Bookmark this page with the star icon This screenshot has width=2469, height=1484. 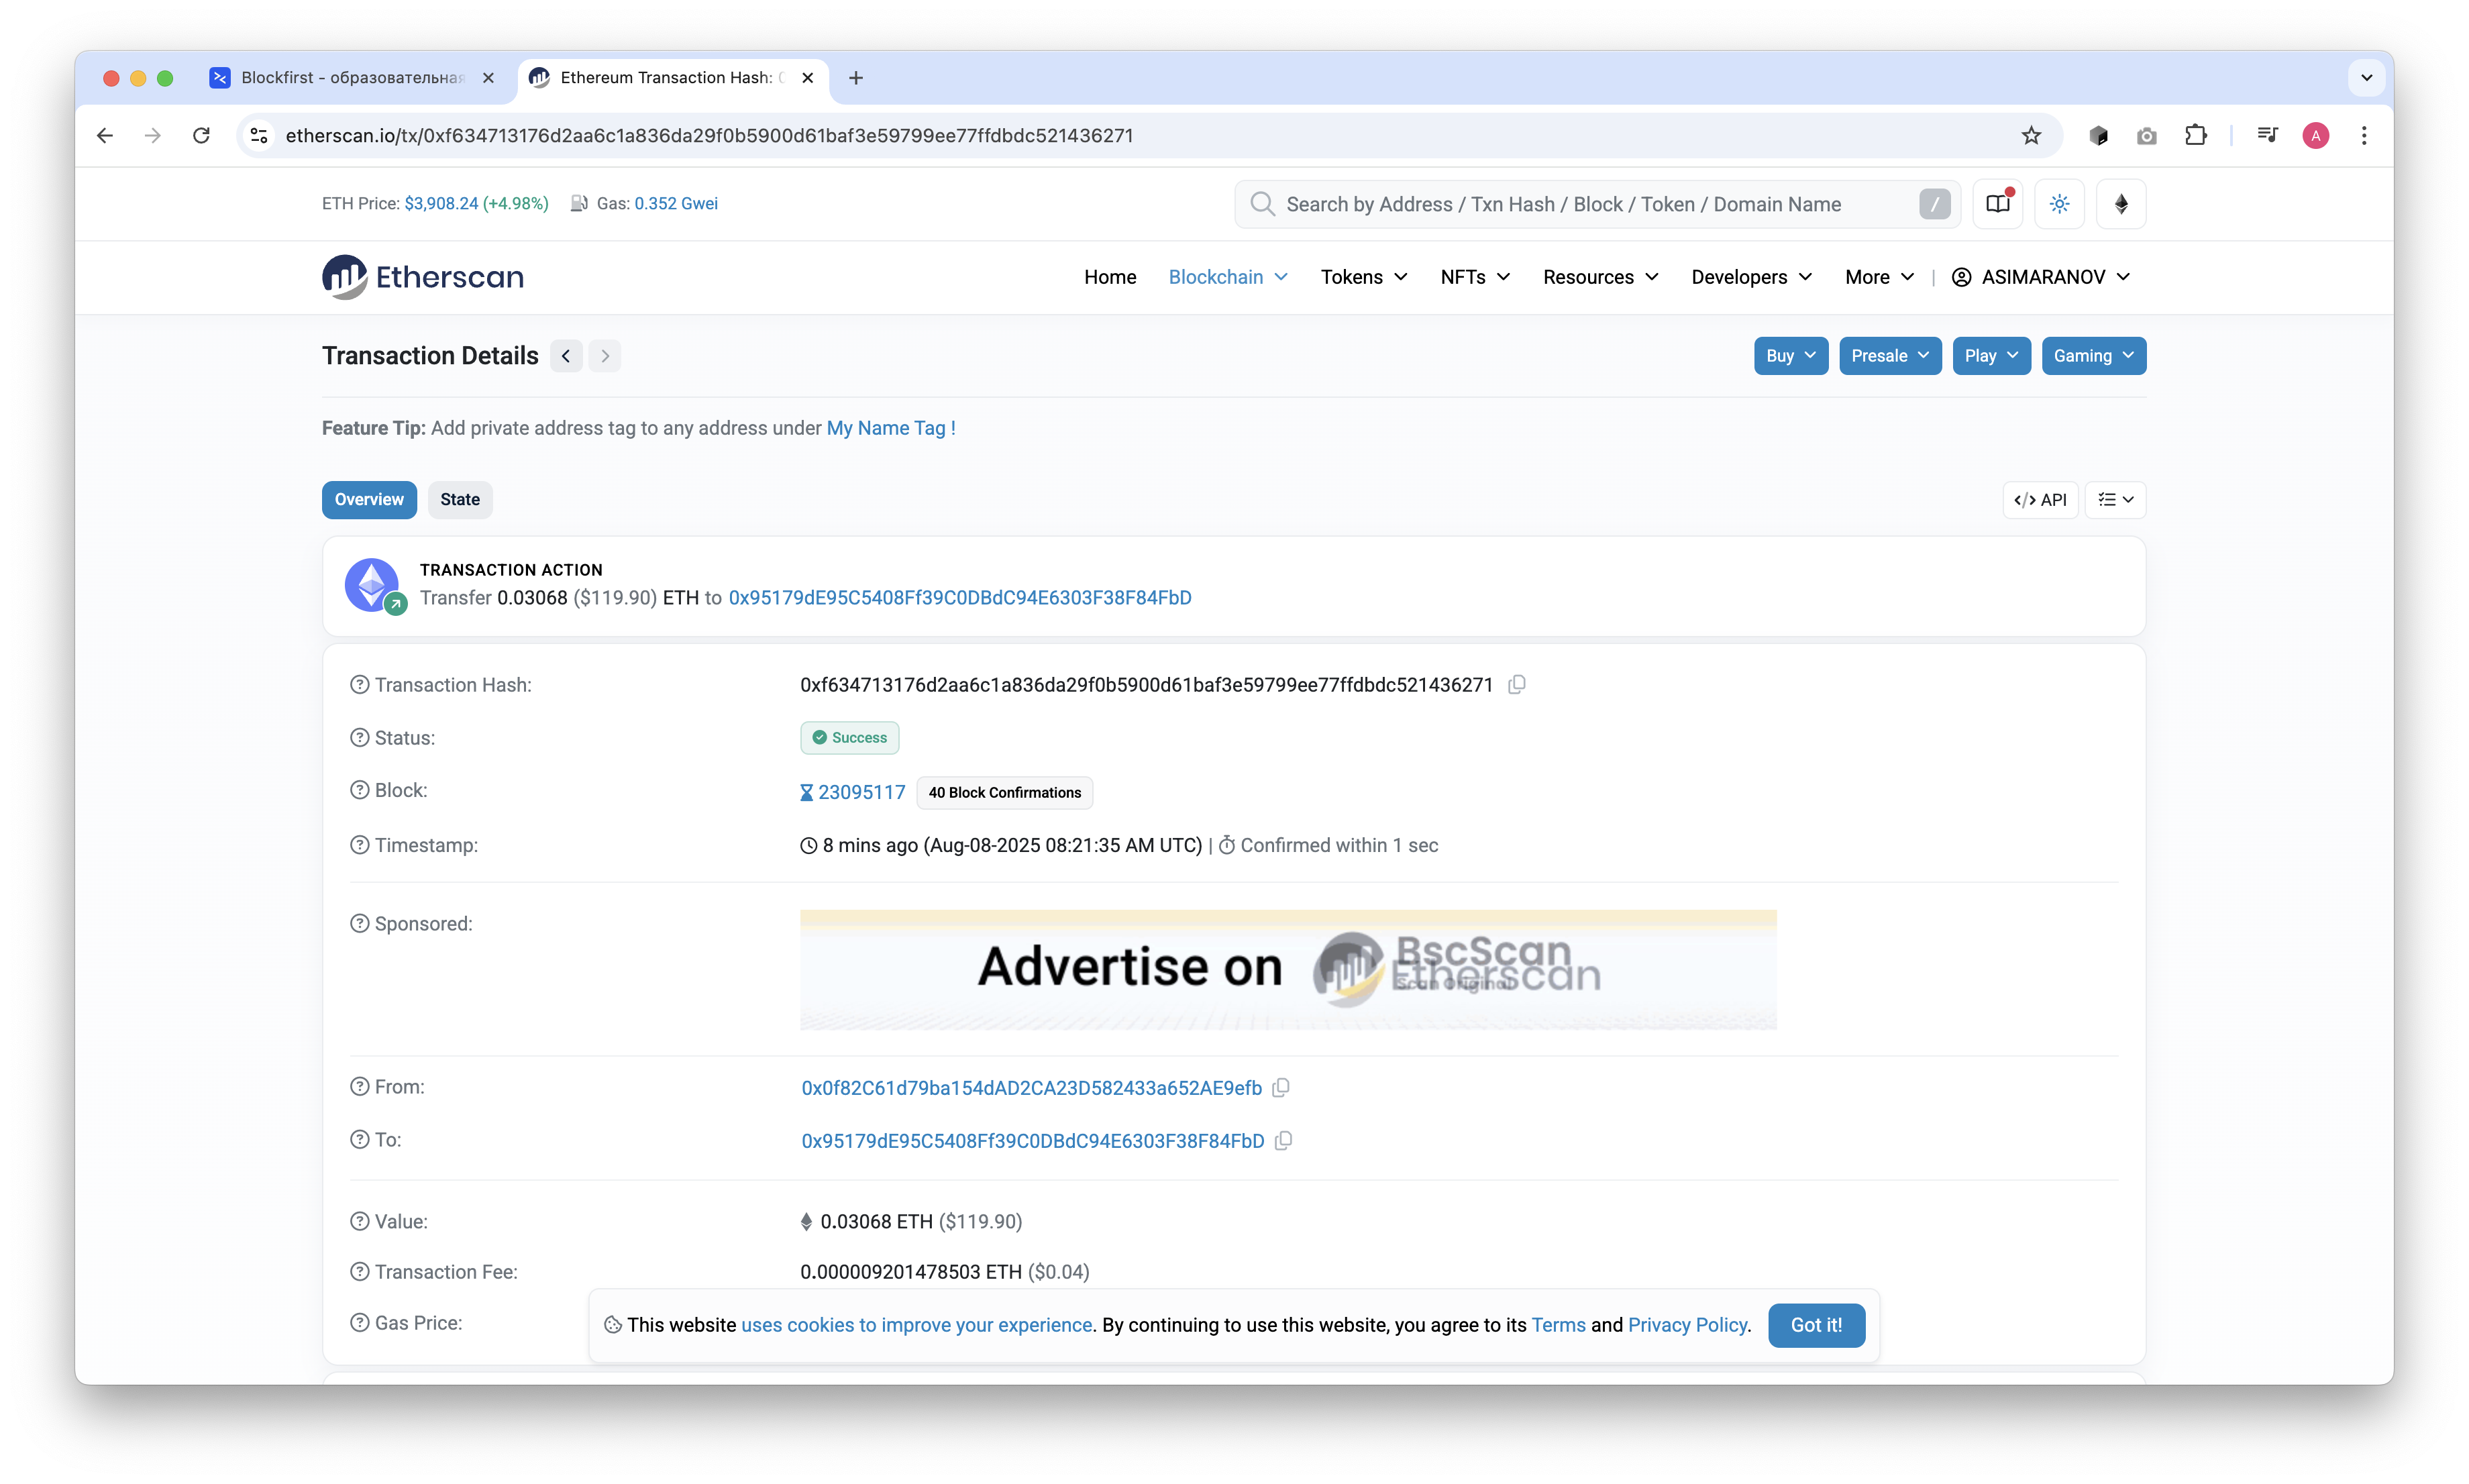coord(2030,135)
